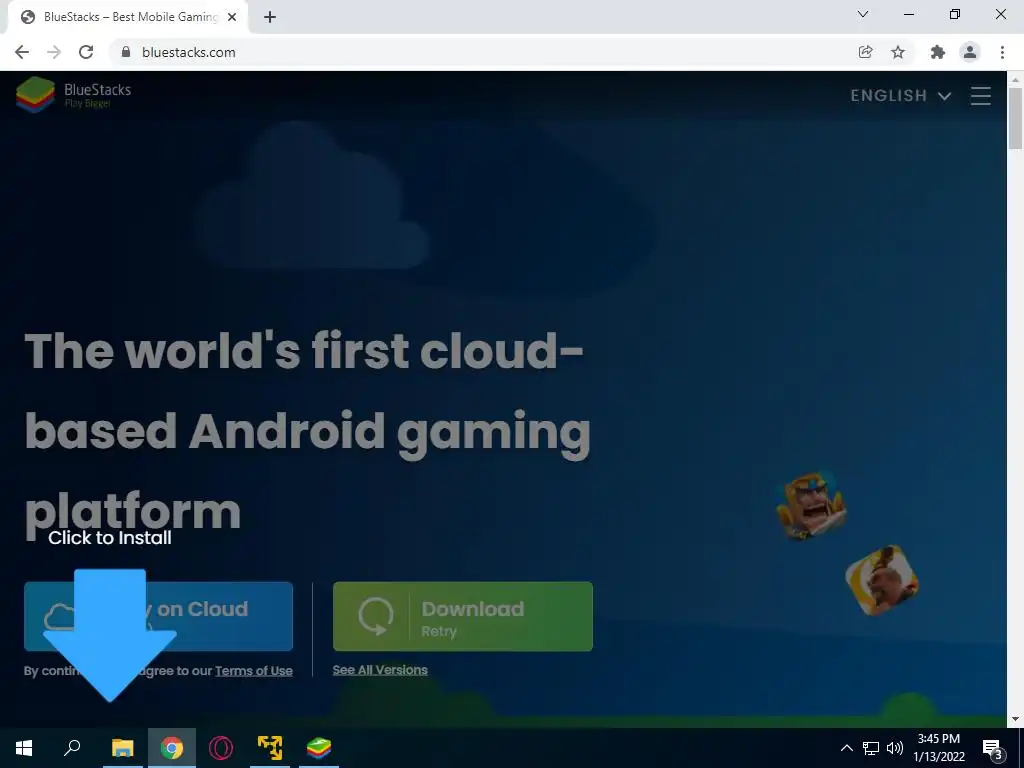Click the green Download Retry button
This screenshot has height=768, width=1024.
463,616
